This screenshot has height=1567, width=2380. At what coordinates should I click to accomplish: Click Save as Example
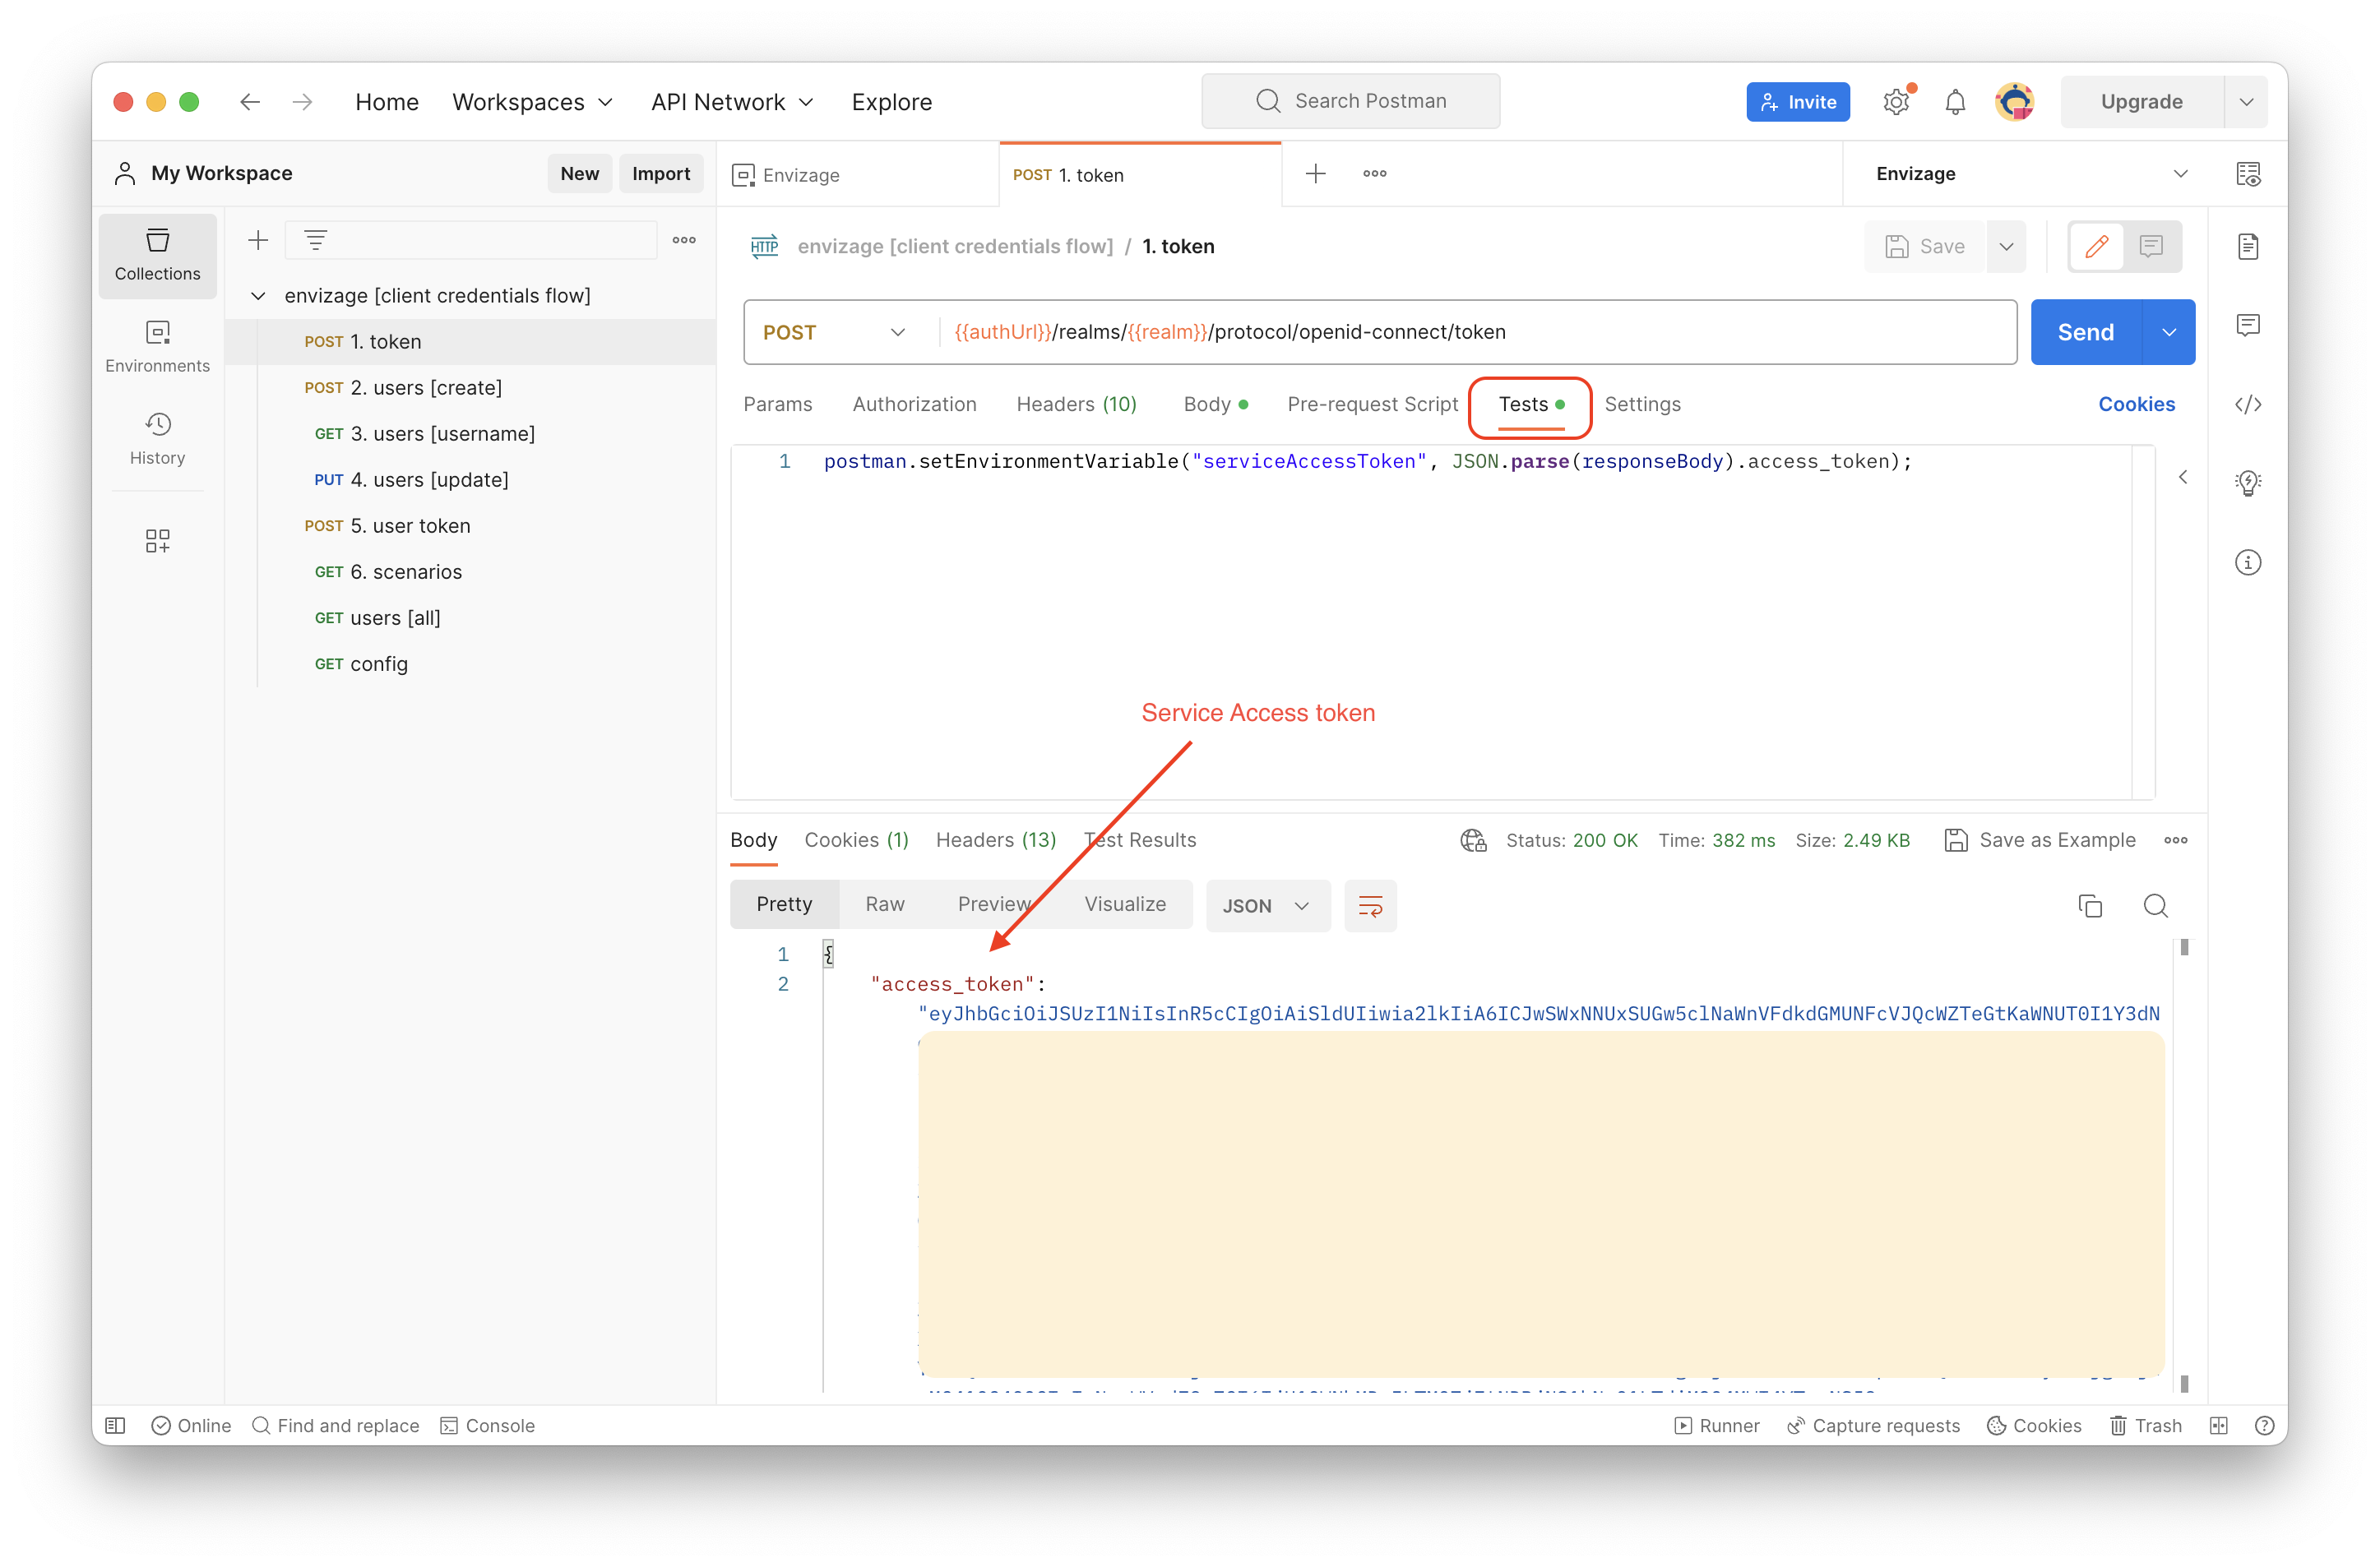click(2040, 840)
